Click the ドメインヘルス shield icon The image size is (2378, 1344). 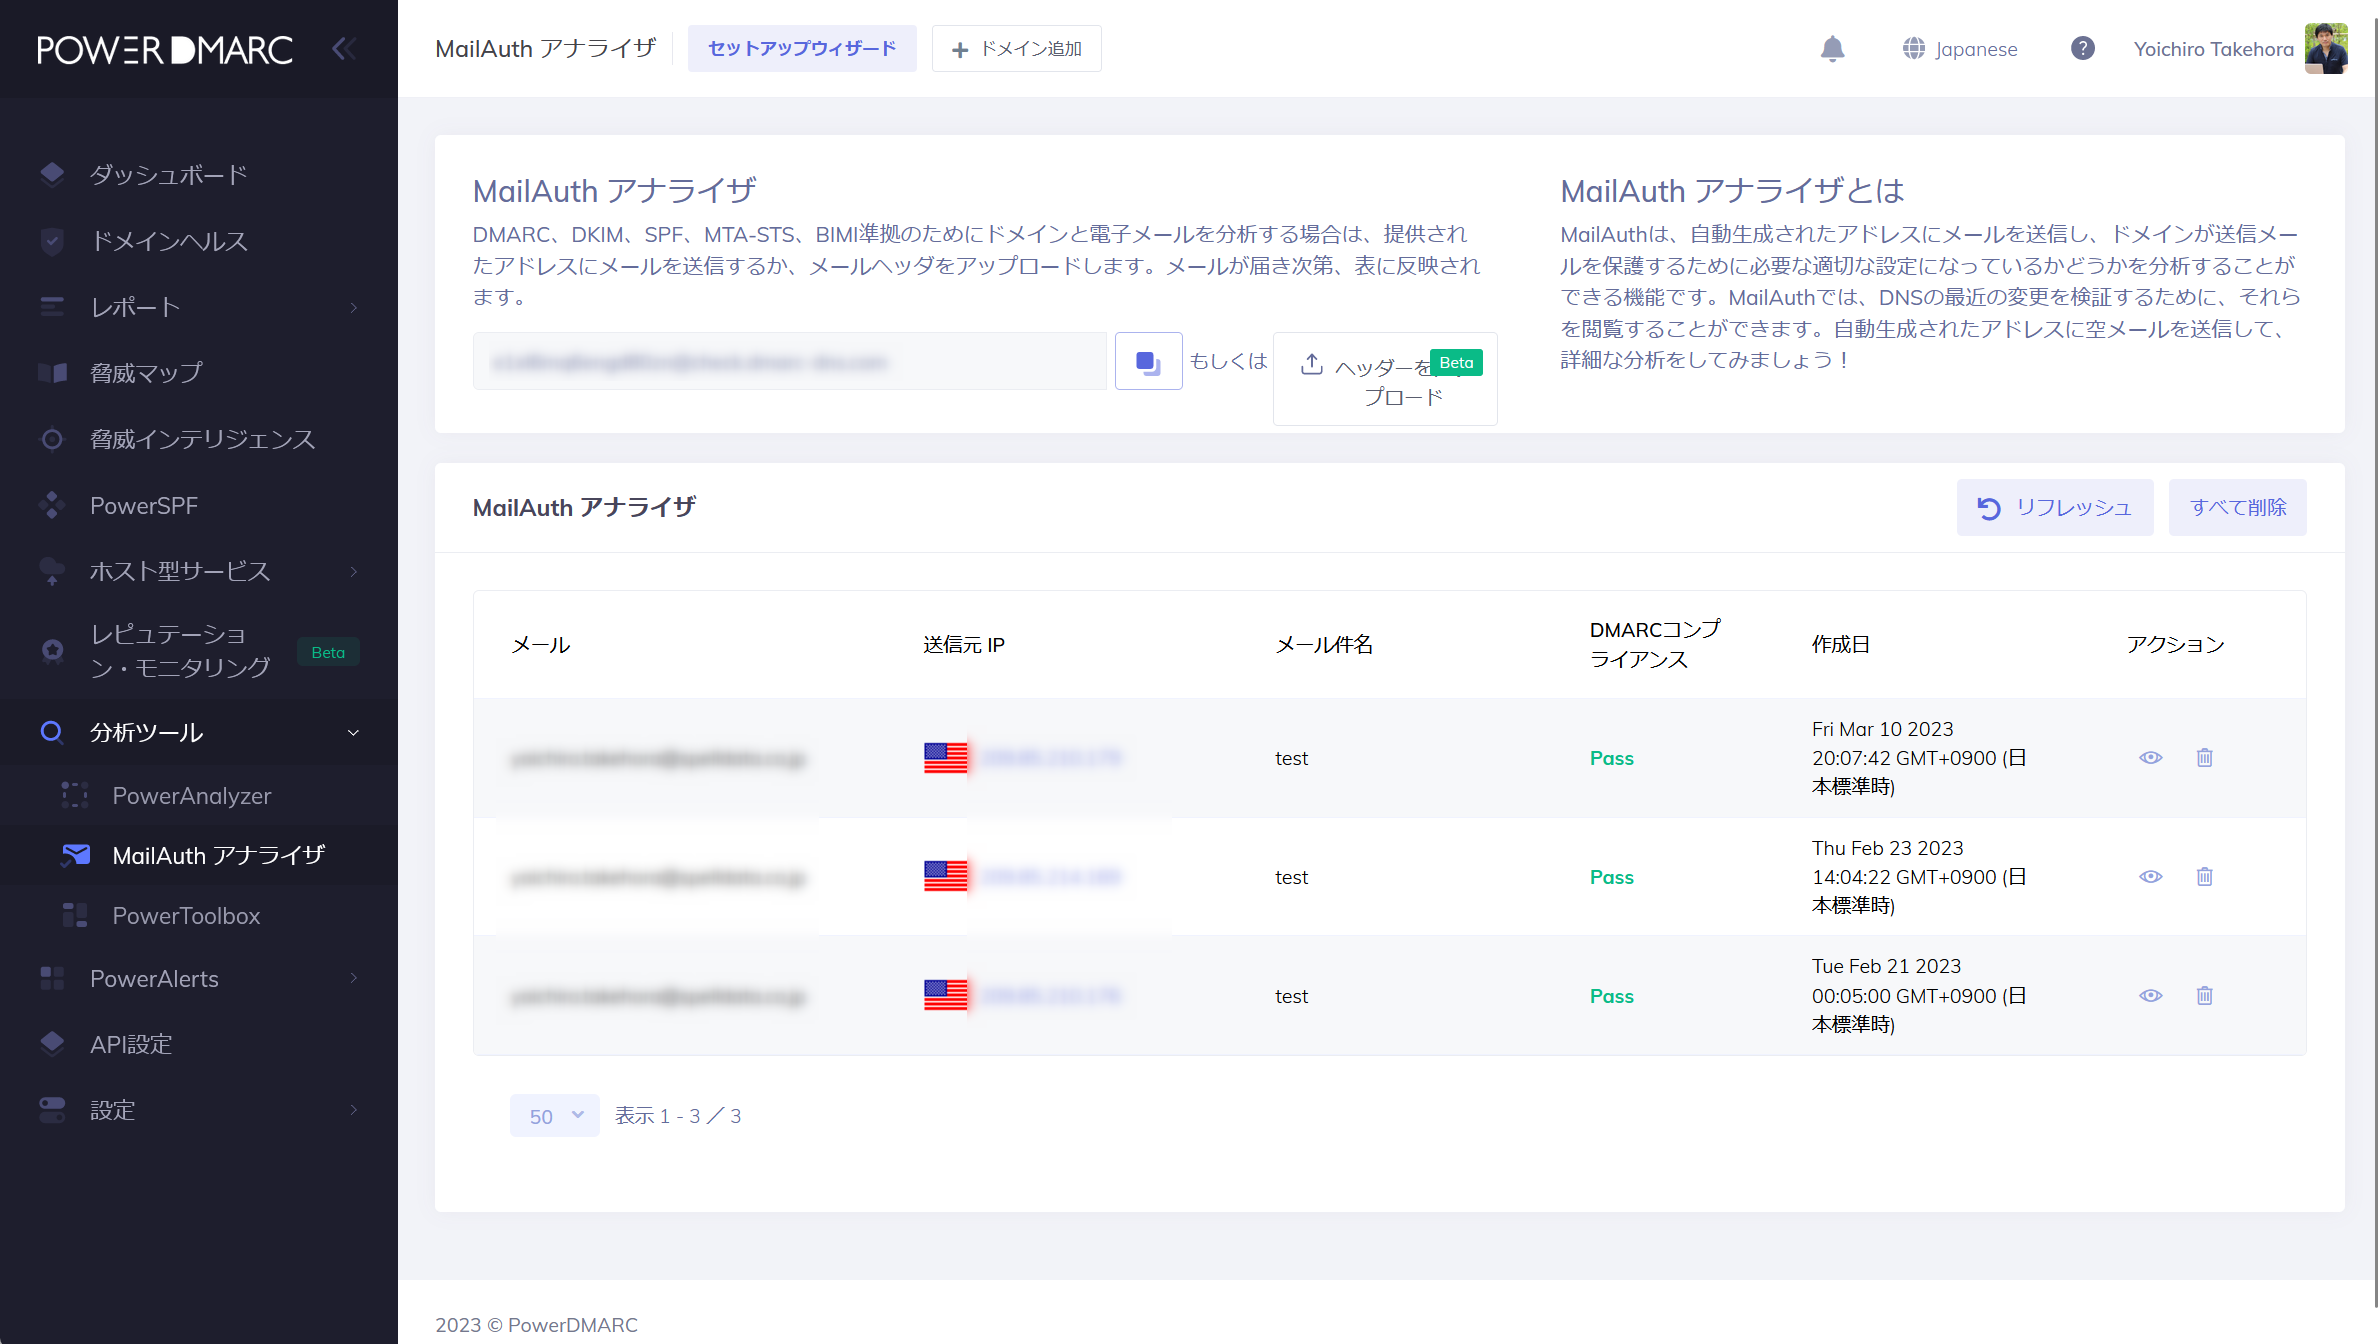52,241
